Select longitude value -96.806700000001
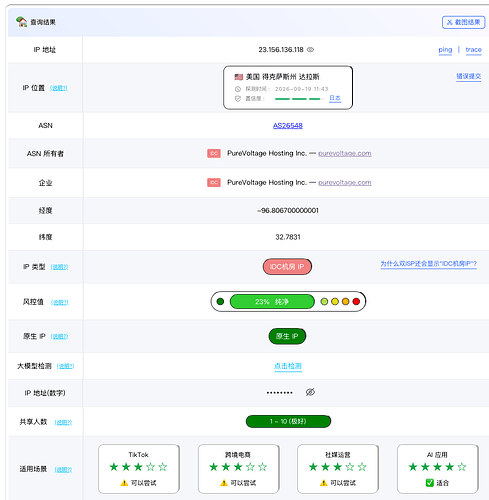Viewport: 489px width, 500px height. click(x=288, y=210)
